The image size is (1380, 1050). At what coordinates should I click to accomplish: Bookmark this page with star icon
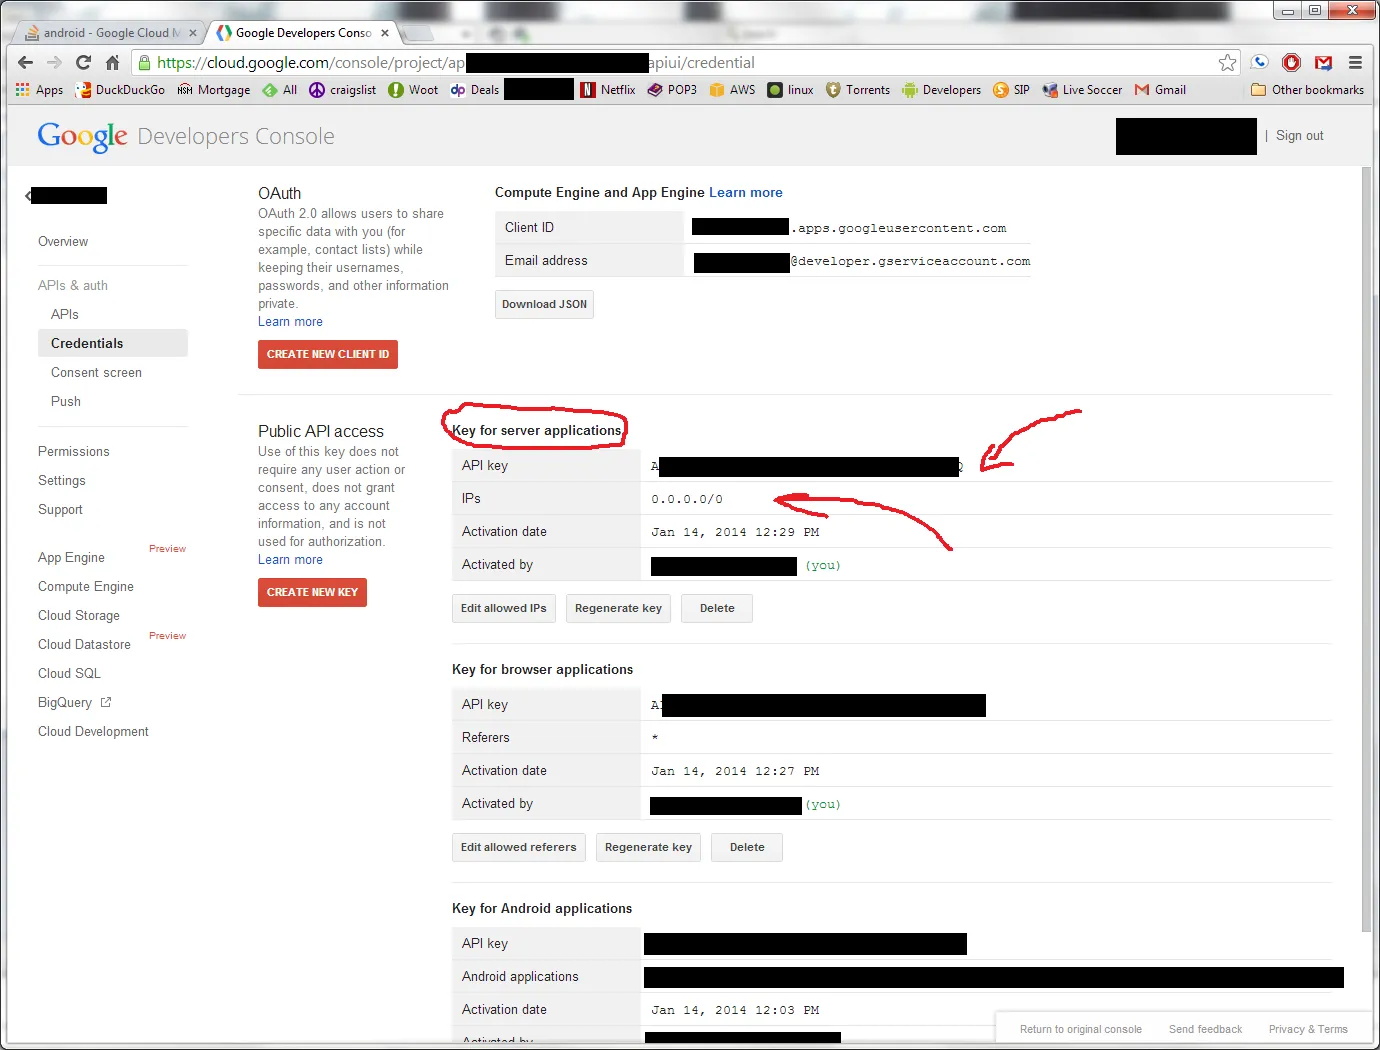(x=1227, y=62)
